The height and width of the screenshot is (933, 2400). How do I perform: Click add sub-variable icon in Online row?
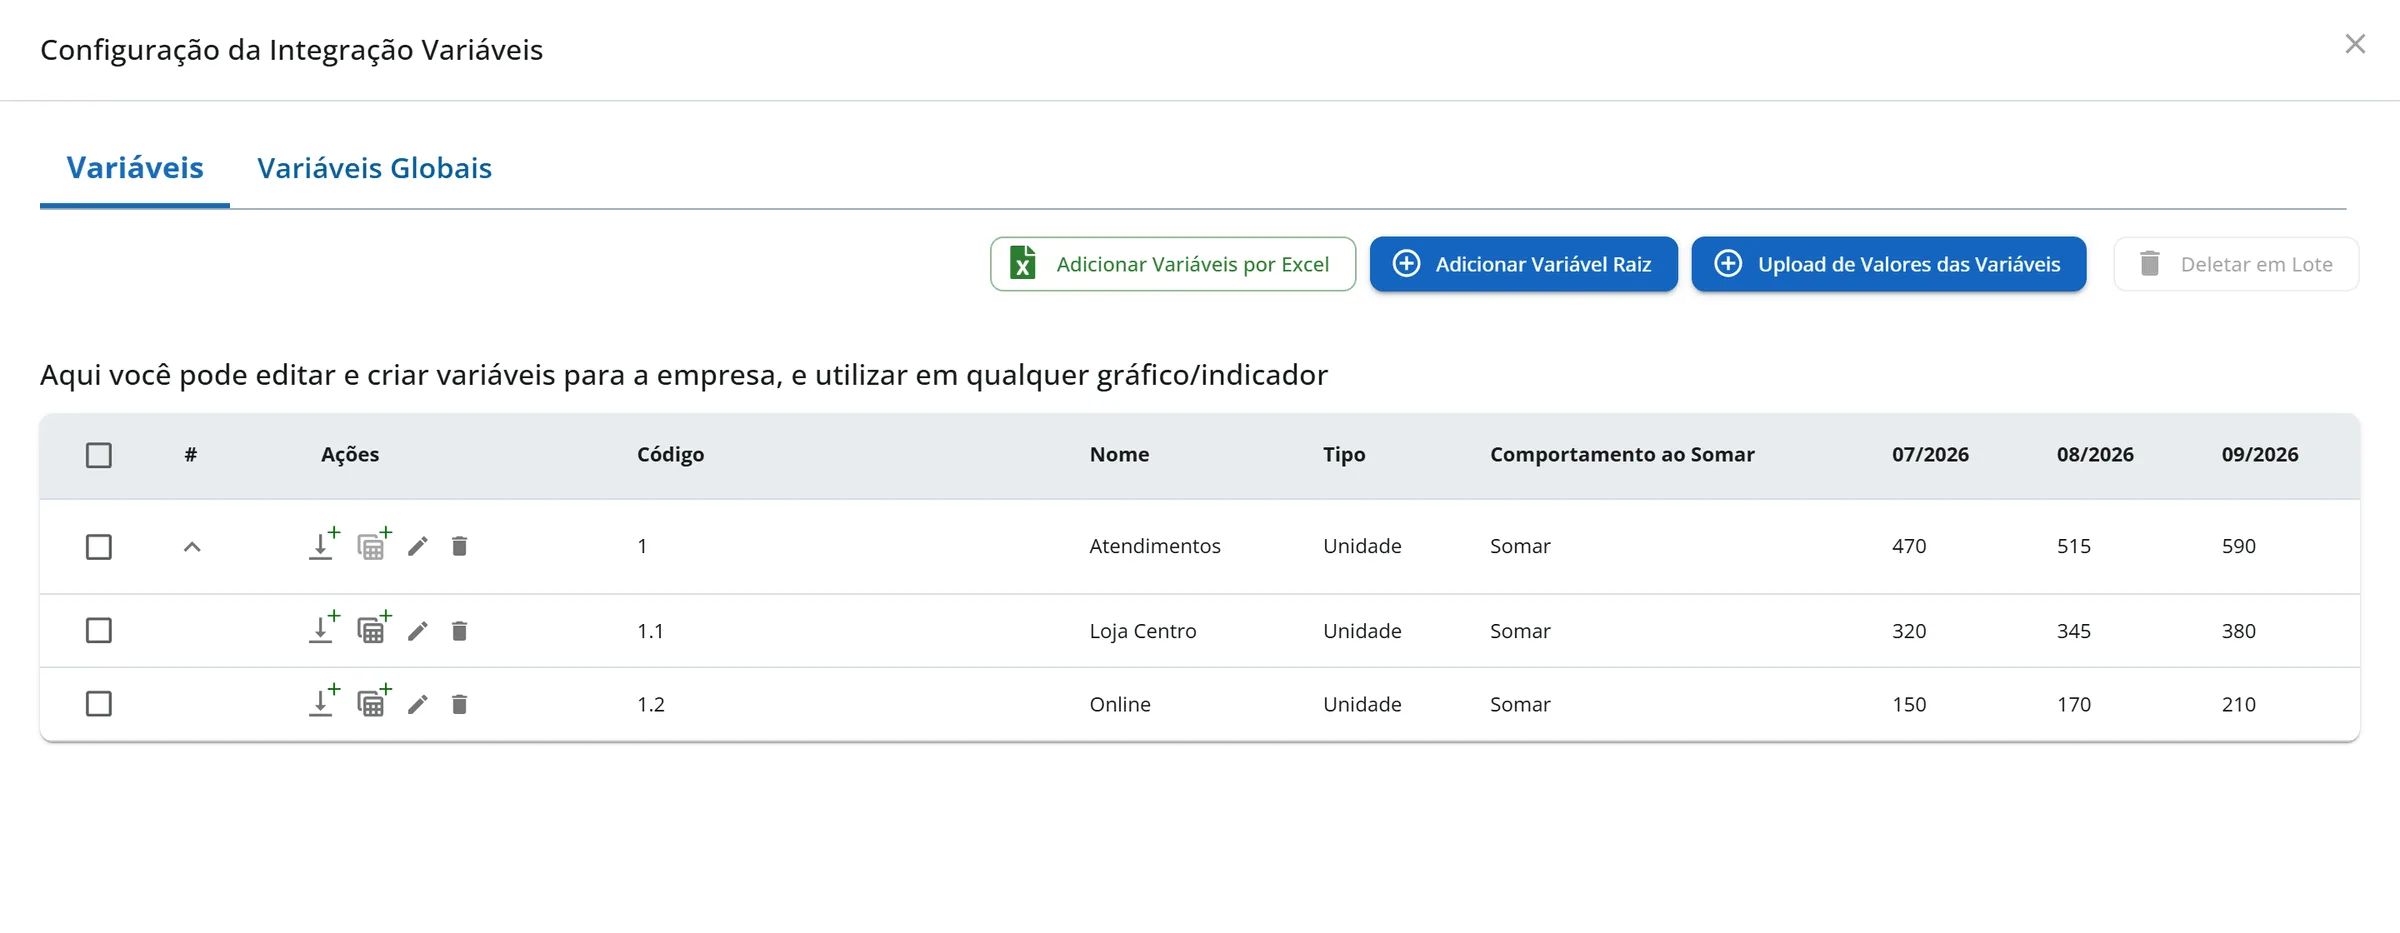click(323, 703)
